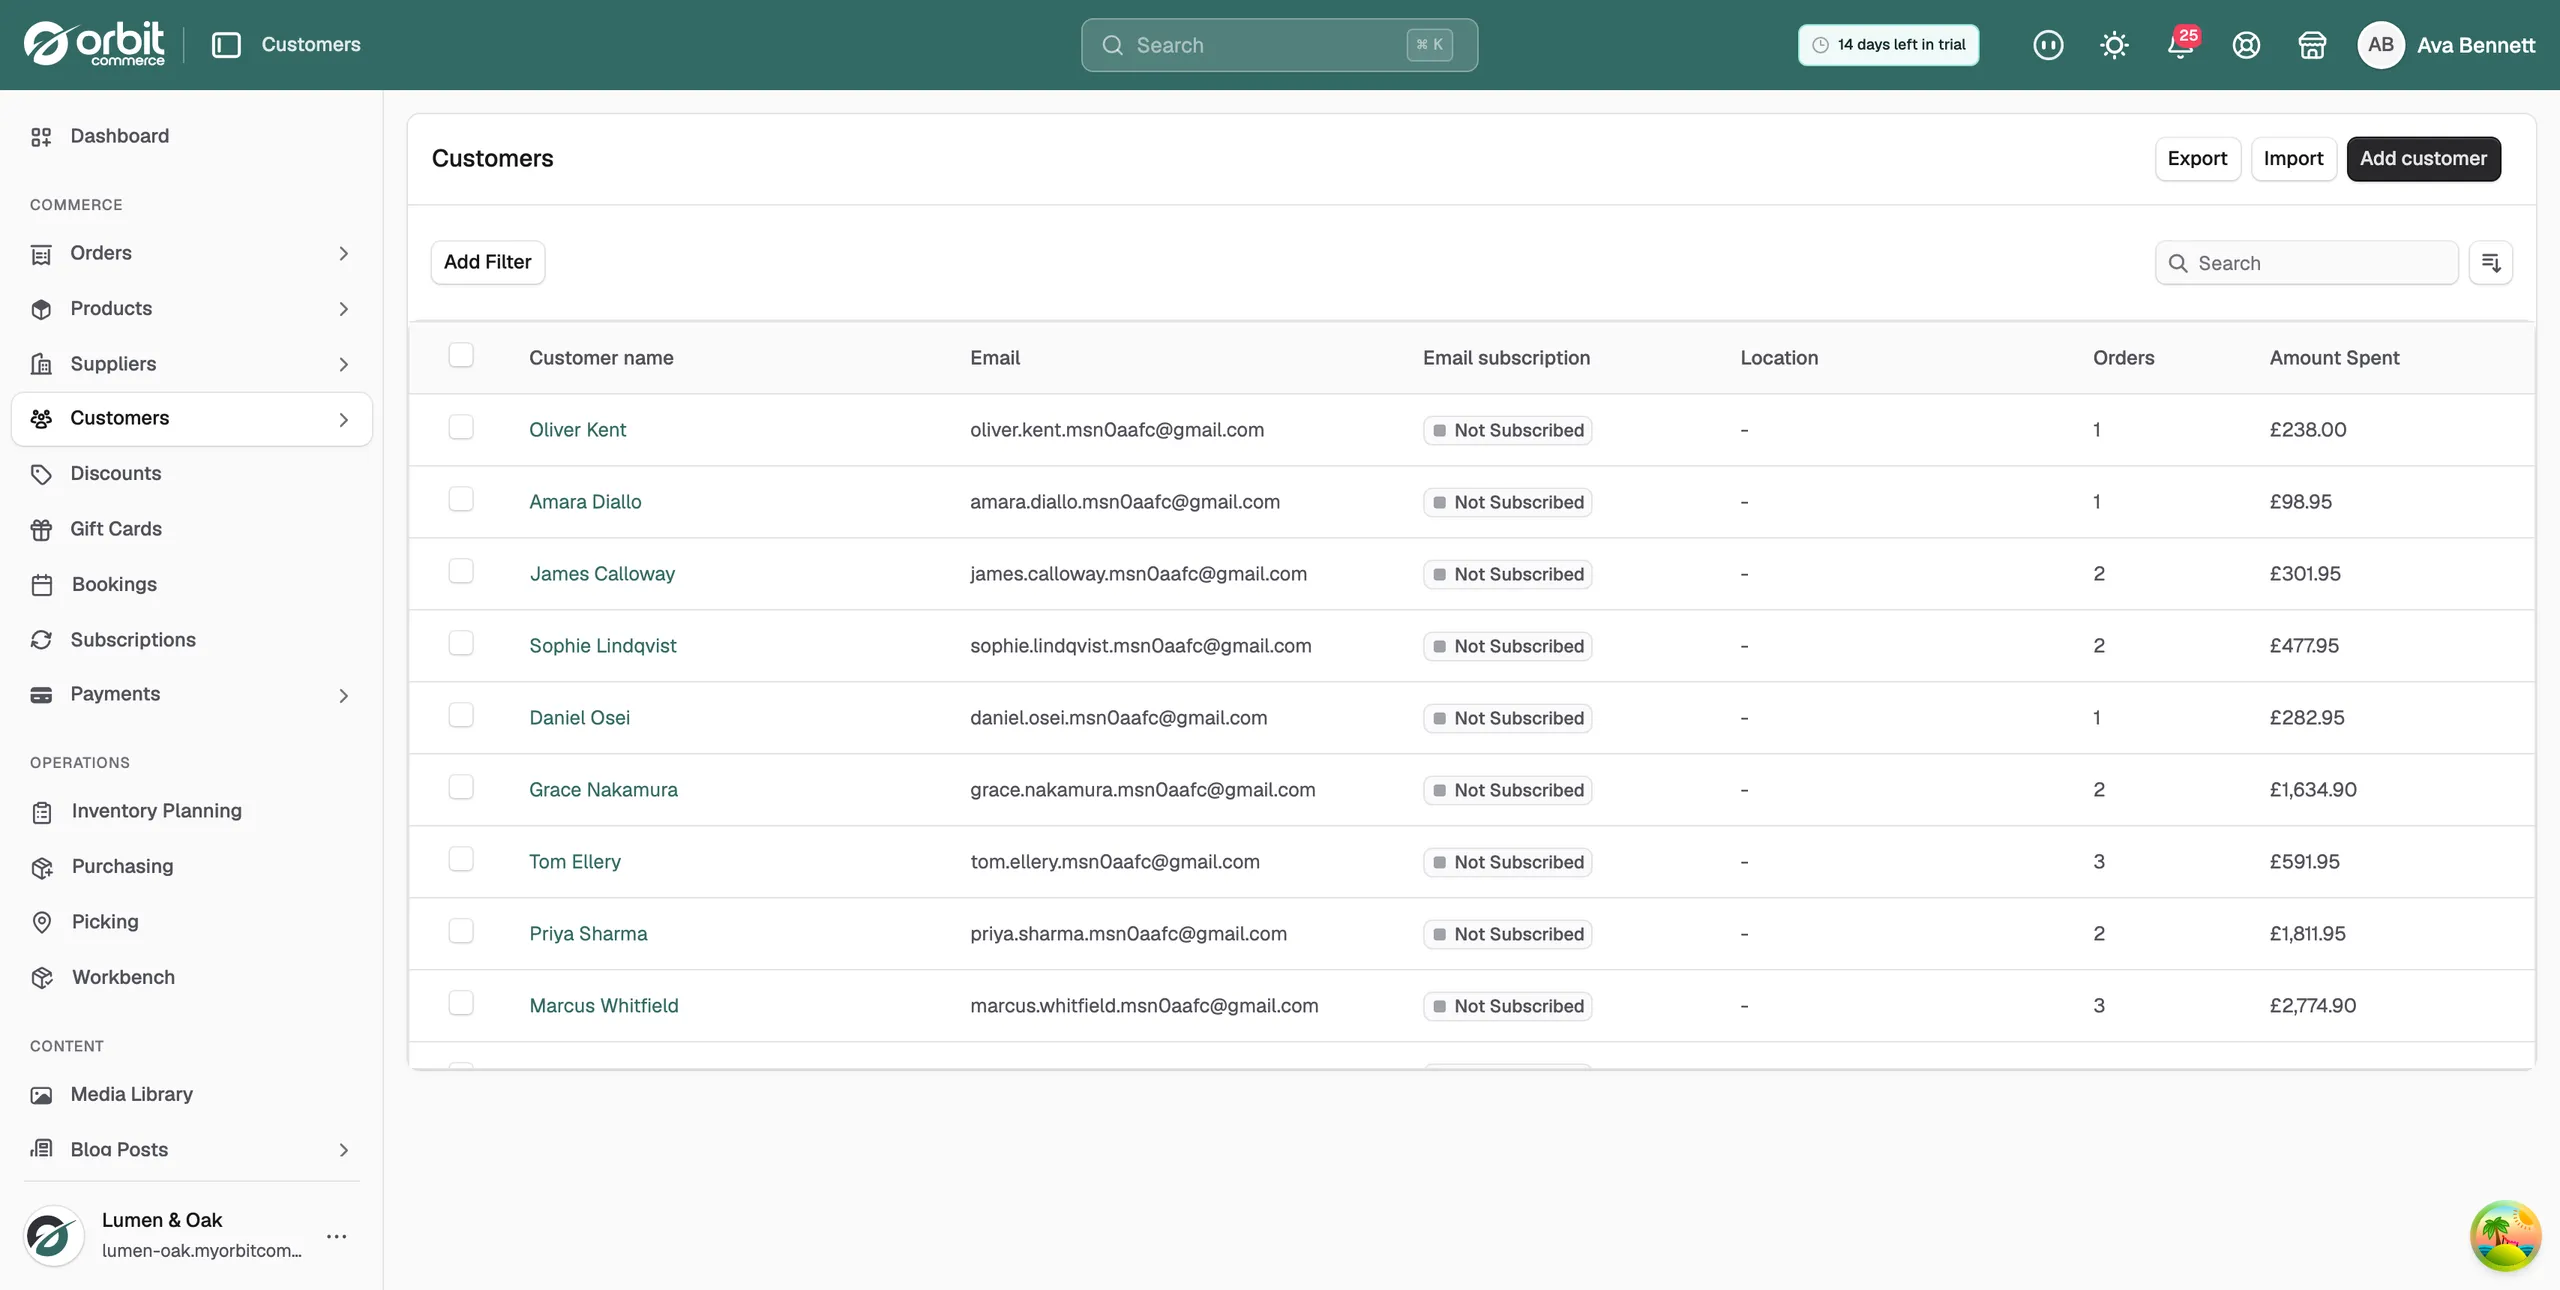Open Inventory Planning in sidebar
This screenshot has height=1290, width=2560.
click(191, 811)
